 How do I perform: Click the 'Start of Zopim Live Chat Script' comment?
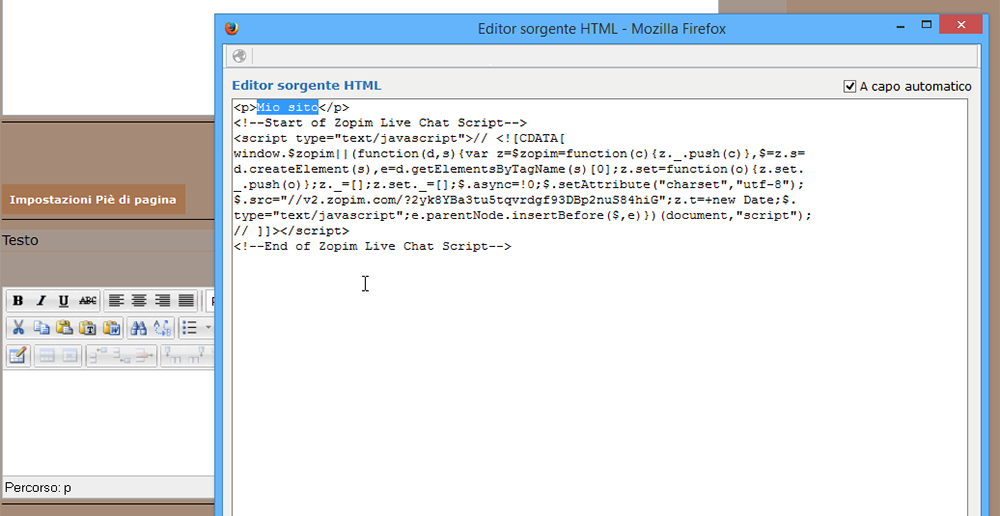point(380,123)
